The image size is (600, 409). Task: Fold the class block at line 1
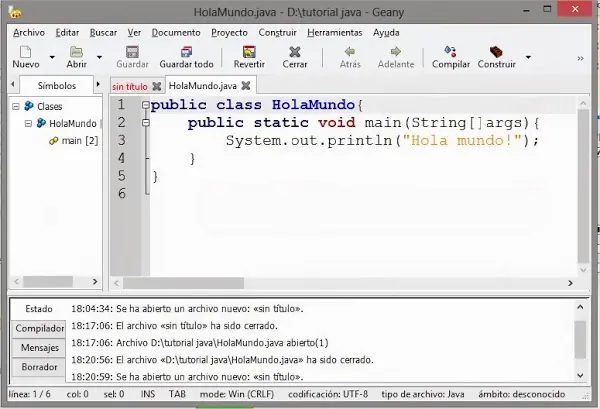[x=145, y=104]
